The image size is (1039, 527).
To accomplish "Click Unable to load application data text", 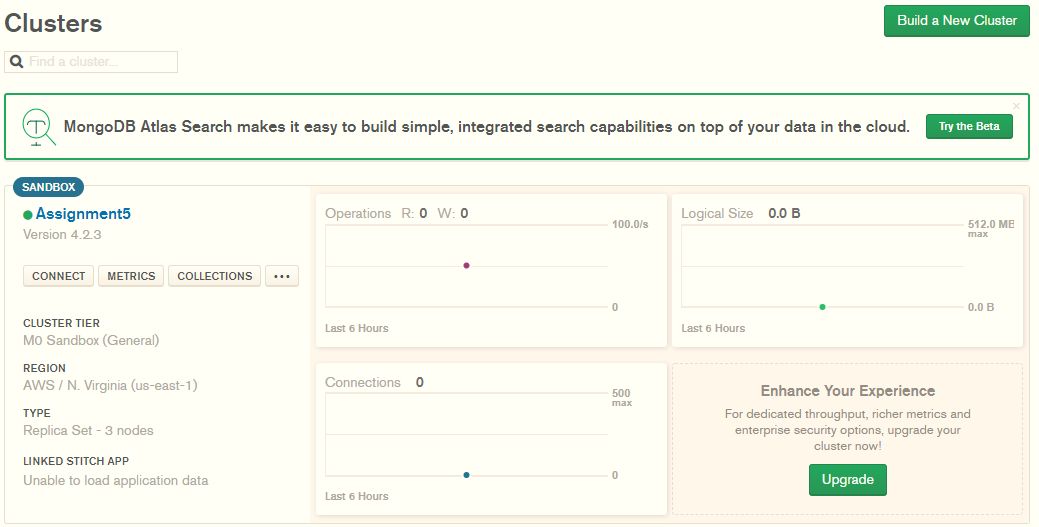I will click(x=115, y=481).
